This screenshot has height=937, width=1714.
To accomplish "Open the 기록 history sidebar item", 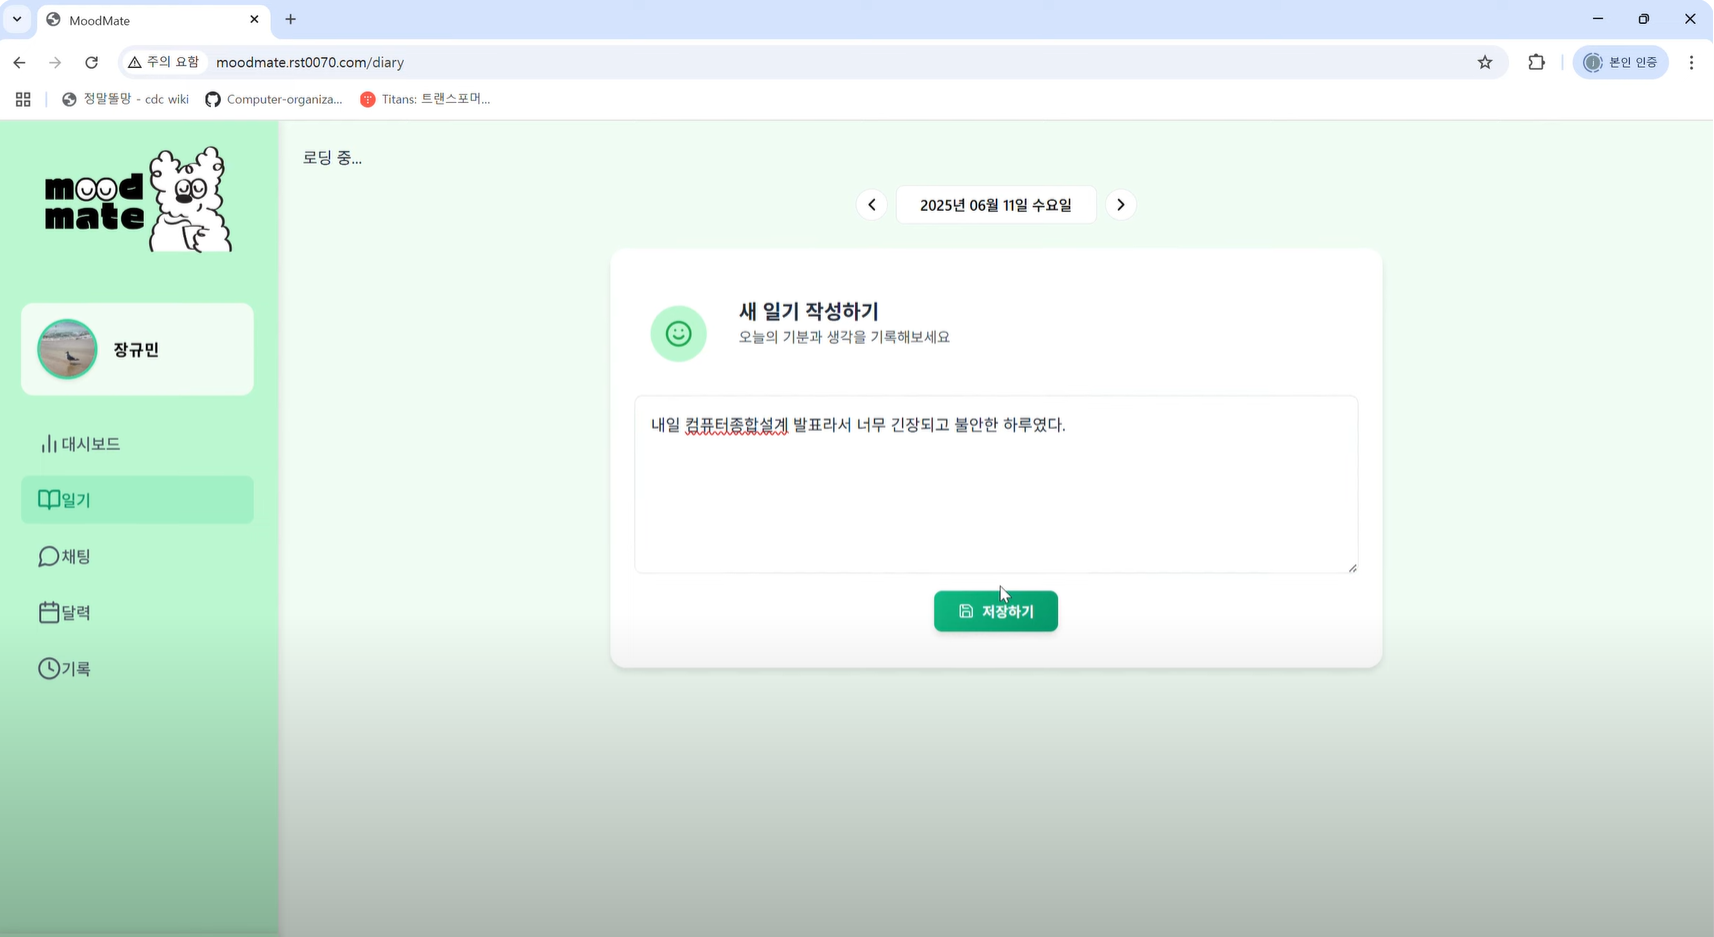I will click(x=65, y=668).
